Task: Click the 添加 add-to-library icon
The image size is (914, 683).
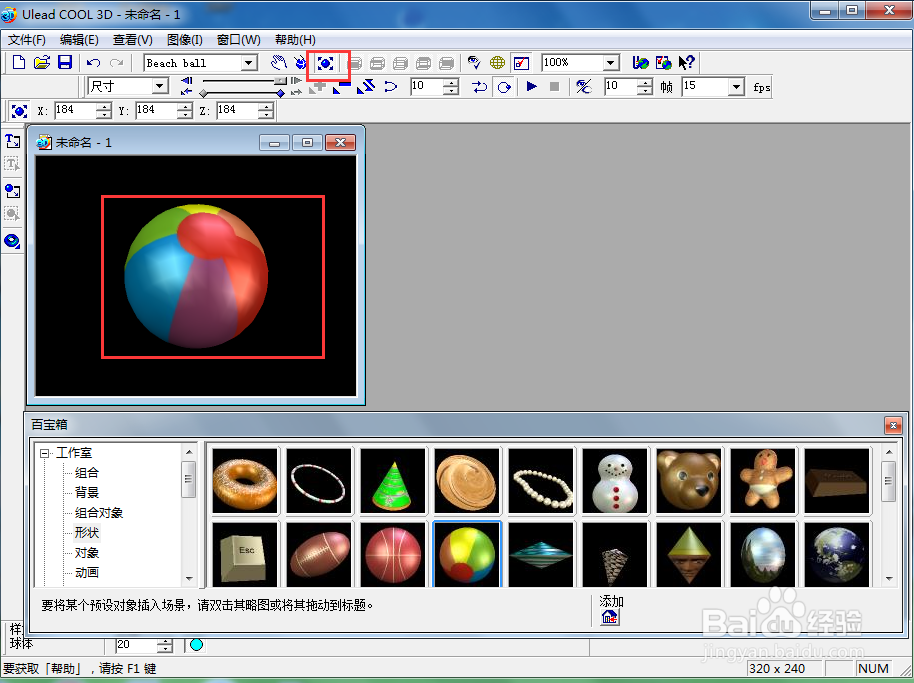Action: (x=609, y=617)
